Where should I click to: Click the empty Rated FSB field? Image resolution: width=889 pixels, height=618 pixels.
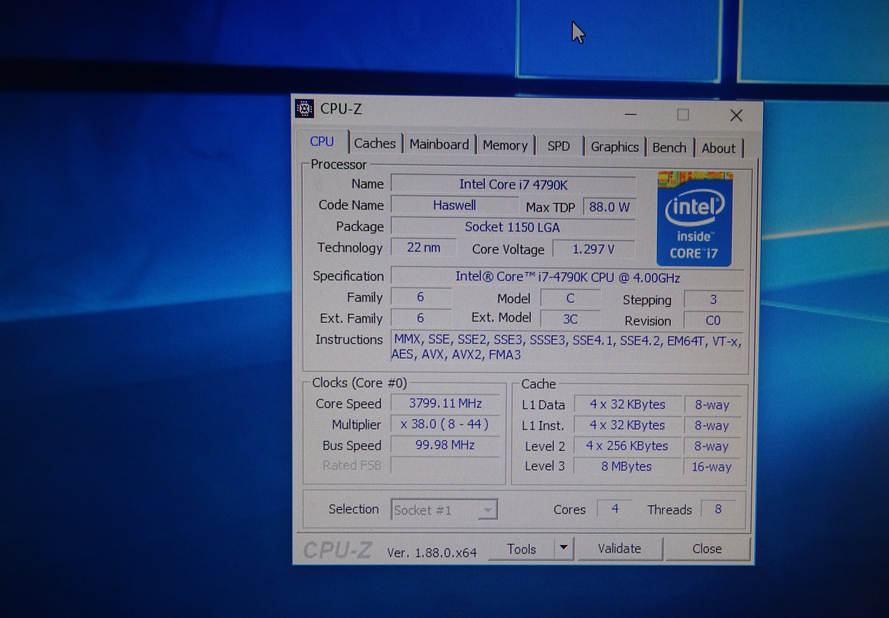pyautogui.click(x=445, y=465)
